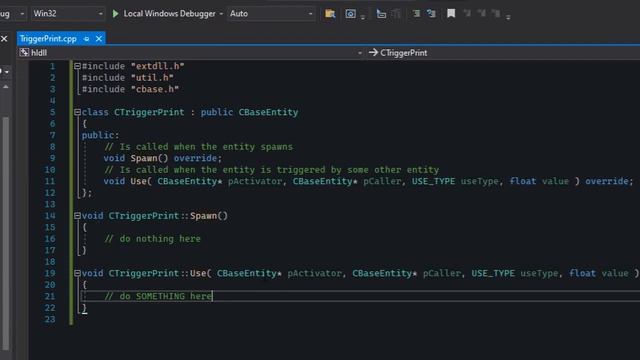Collapse the #include block on line 1

[x=77, y=66]
